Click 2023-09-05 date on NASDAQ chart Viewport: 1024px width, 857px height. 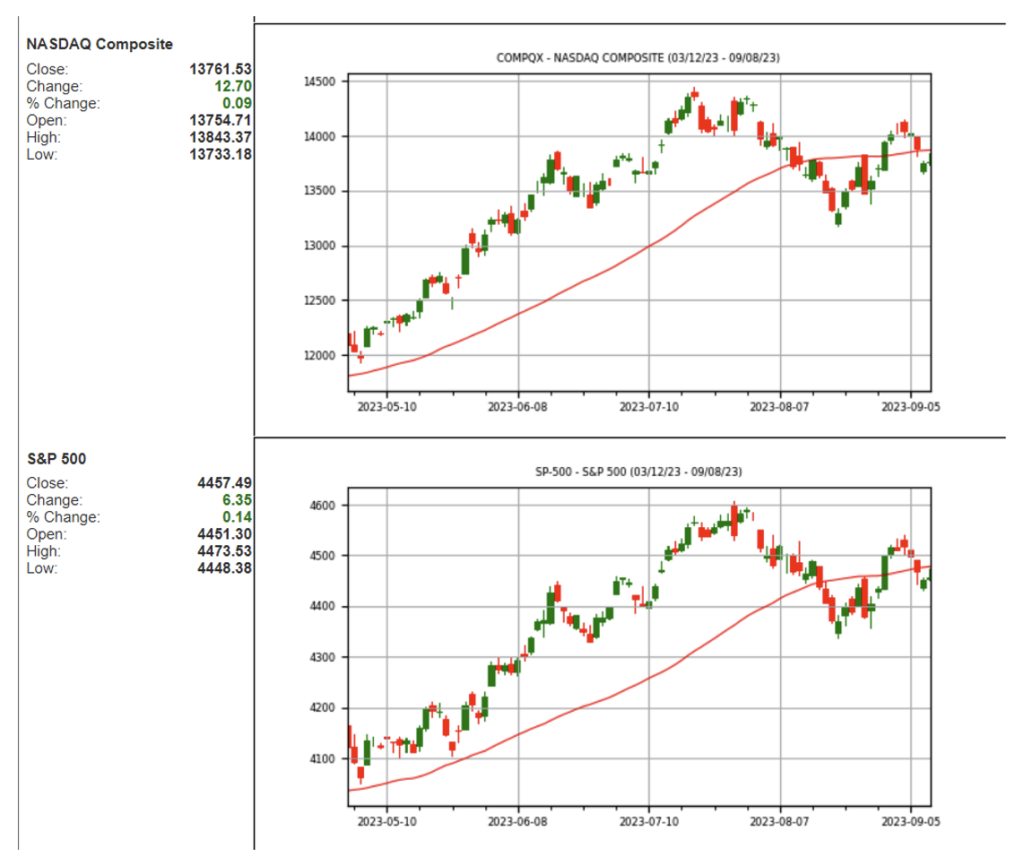[x=911, y=407]
